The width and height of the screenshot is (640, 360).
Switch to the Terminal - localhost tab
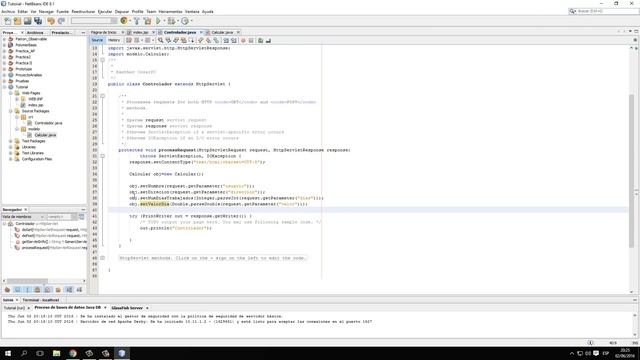[x=41, y=300]
